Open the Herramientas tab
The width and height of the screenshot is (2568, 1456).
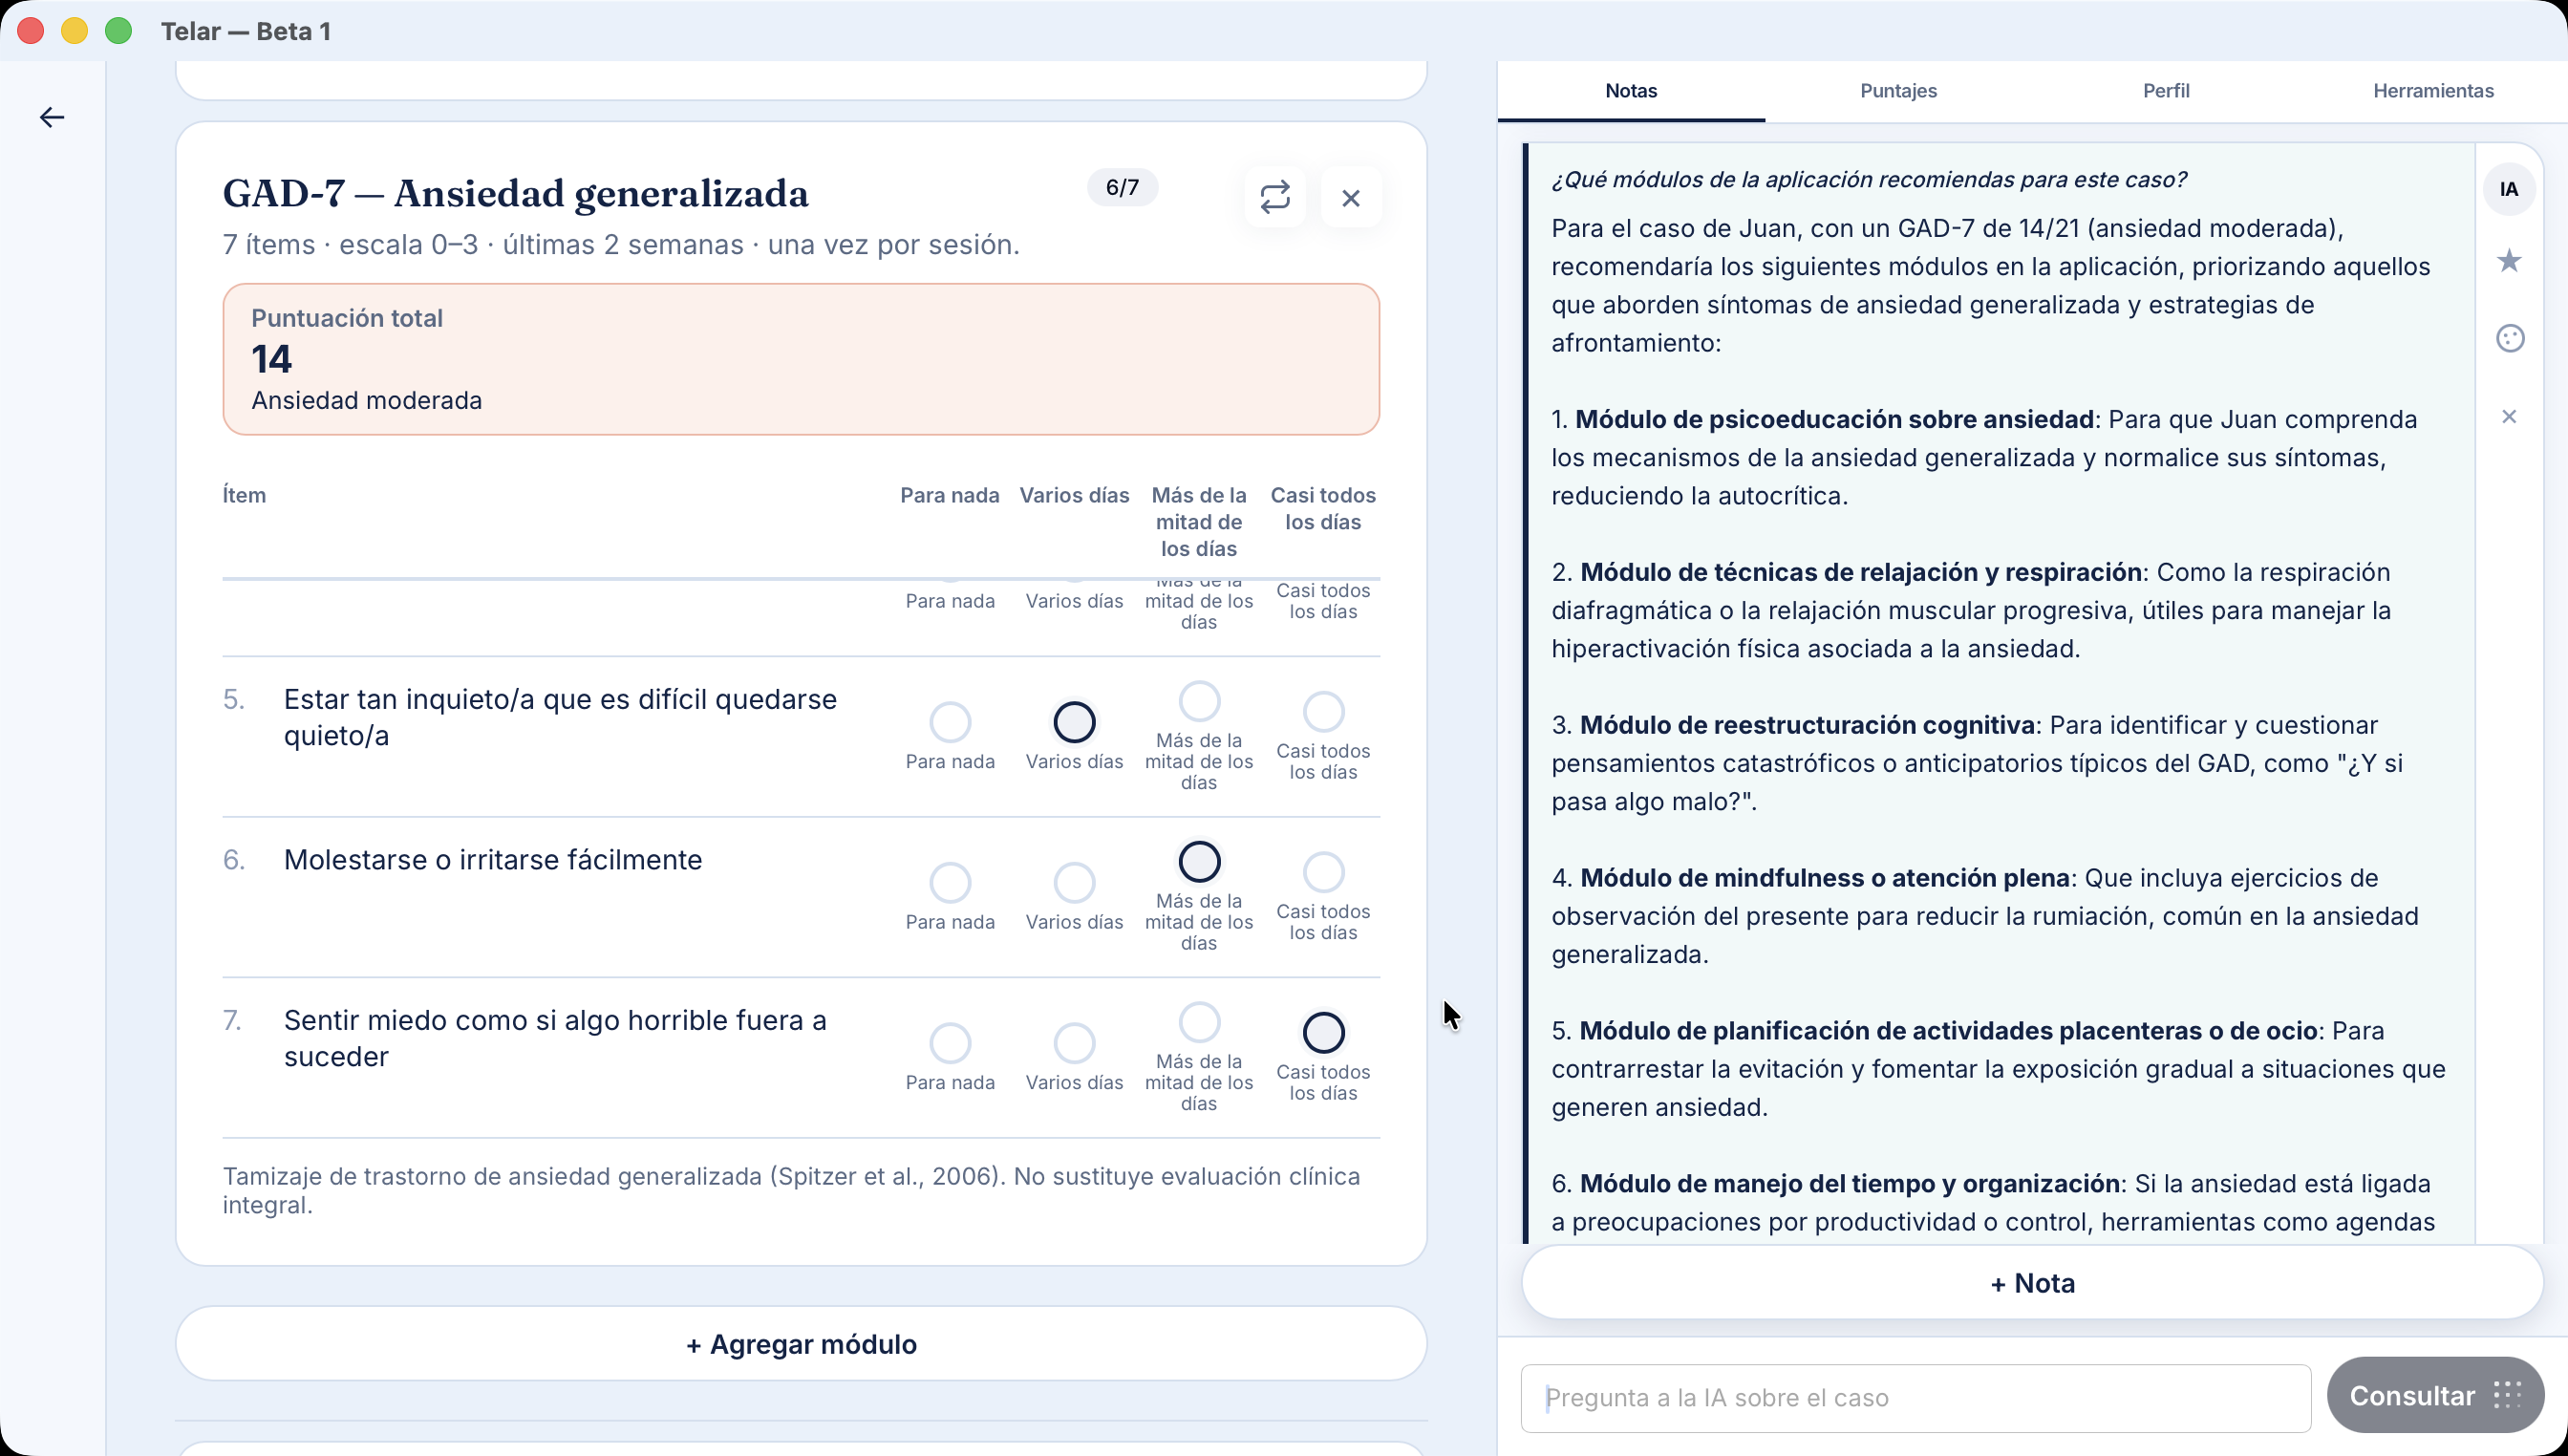[2433, 91]
